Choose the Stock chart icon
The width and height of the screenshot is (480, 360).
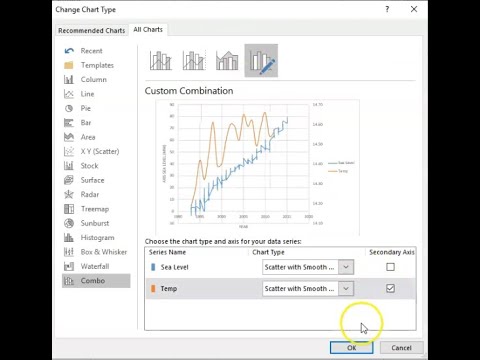(69, 166)
